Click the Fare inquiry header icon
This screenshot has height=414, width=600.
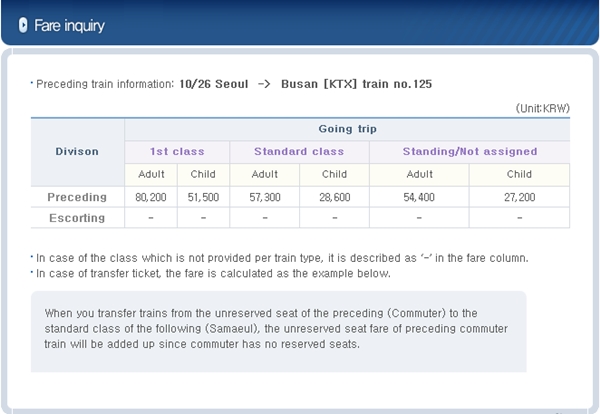[23, 25]
